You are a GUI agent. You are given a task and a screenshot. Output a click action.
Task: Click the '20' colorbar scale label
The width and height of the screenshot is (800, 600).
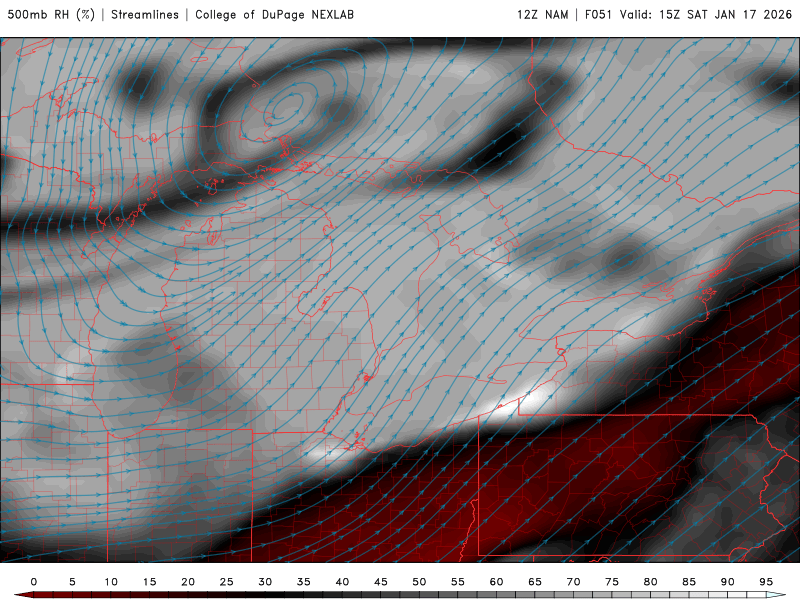click(x=188, y=582)
